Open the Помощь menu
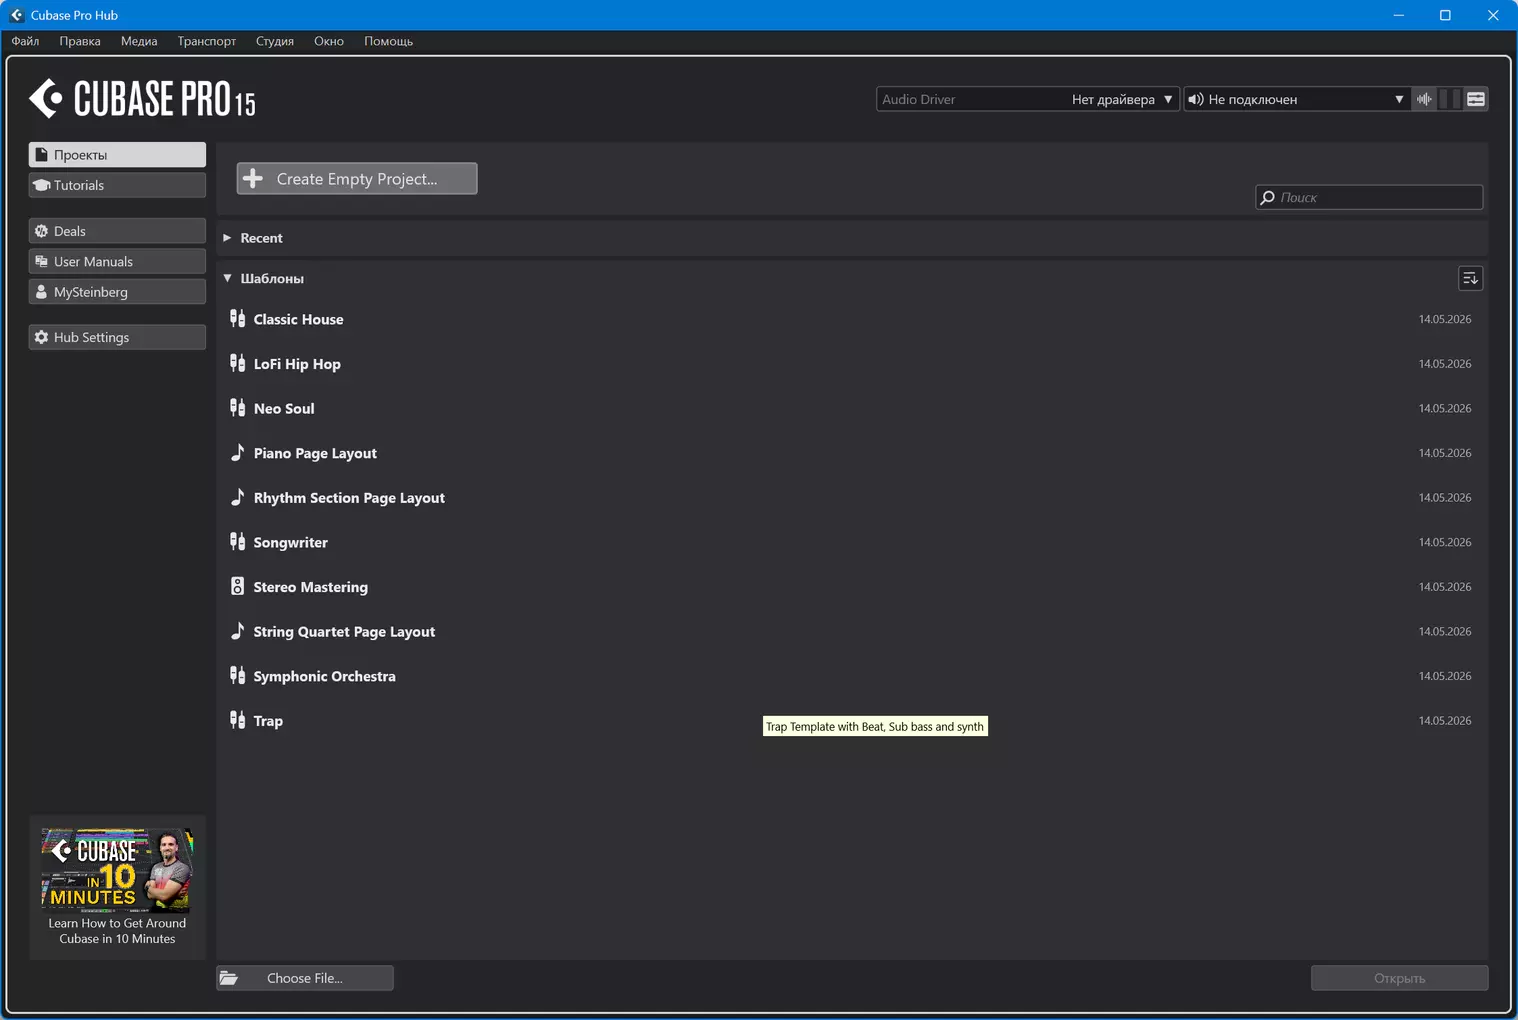This screenshot has height=1020, width=1518. pos(388,41)
